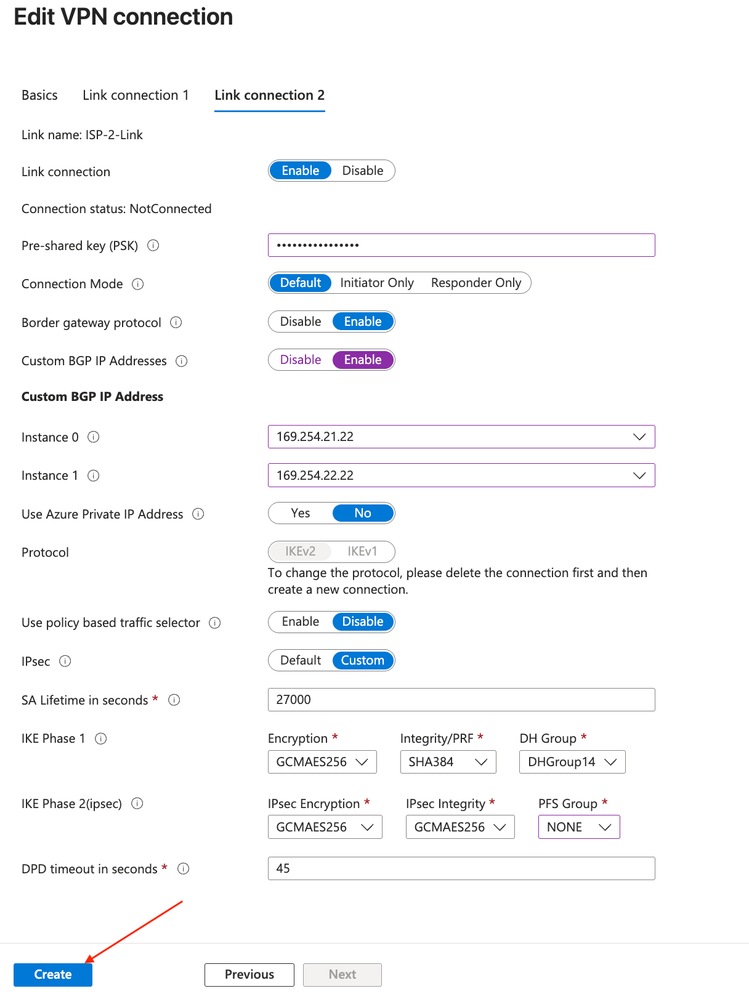Image resolution: width=749 pixels, height=999 pixels.
Task: Click the greyed Next button
Action: point(342,975)
